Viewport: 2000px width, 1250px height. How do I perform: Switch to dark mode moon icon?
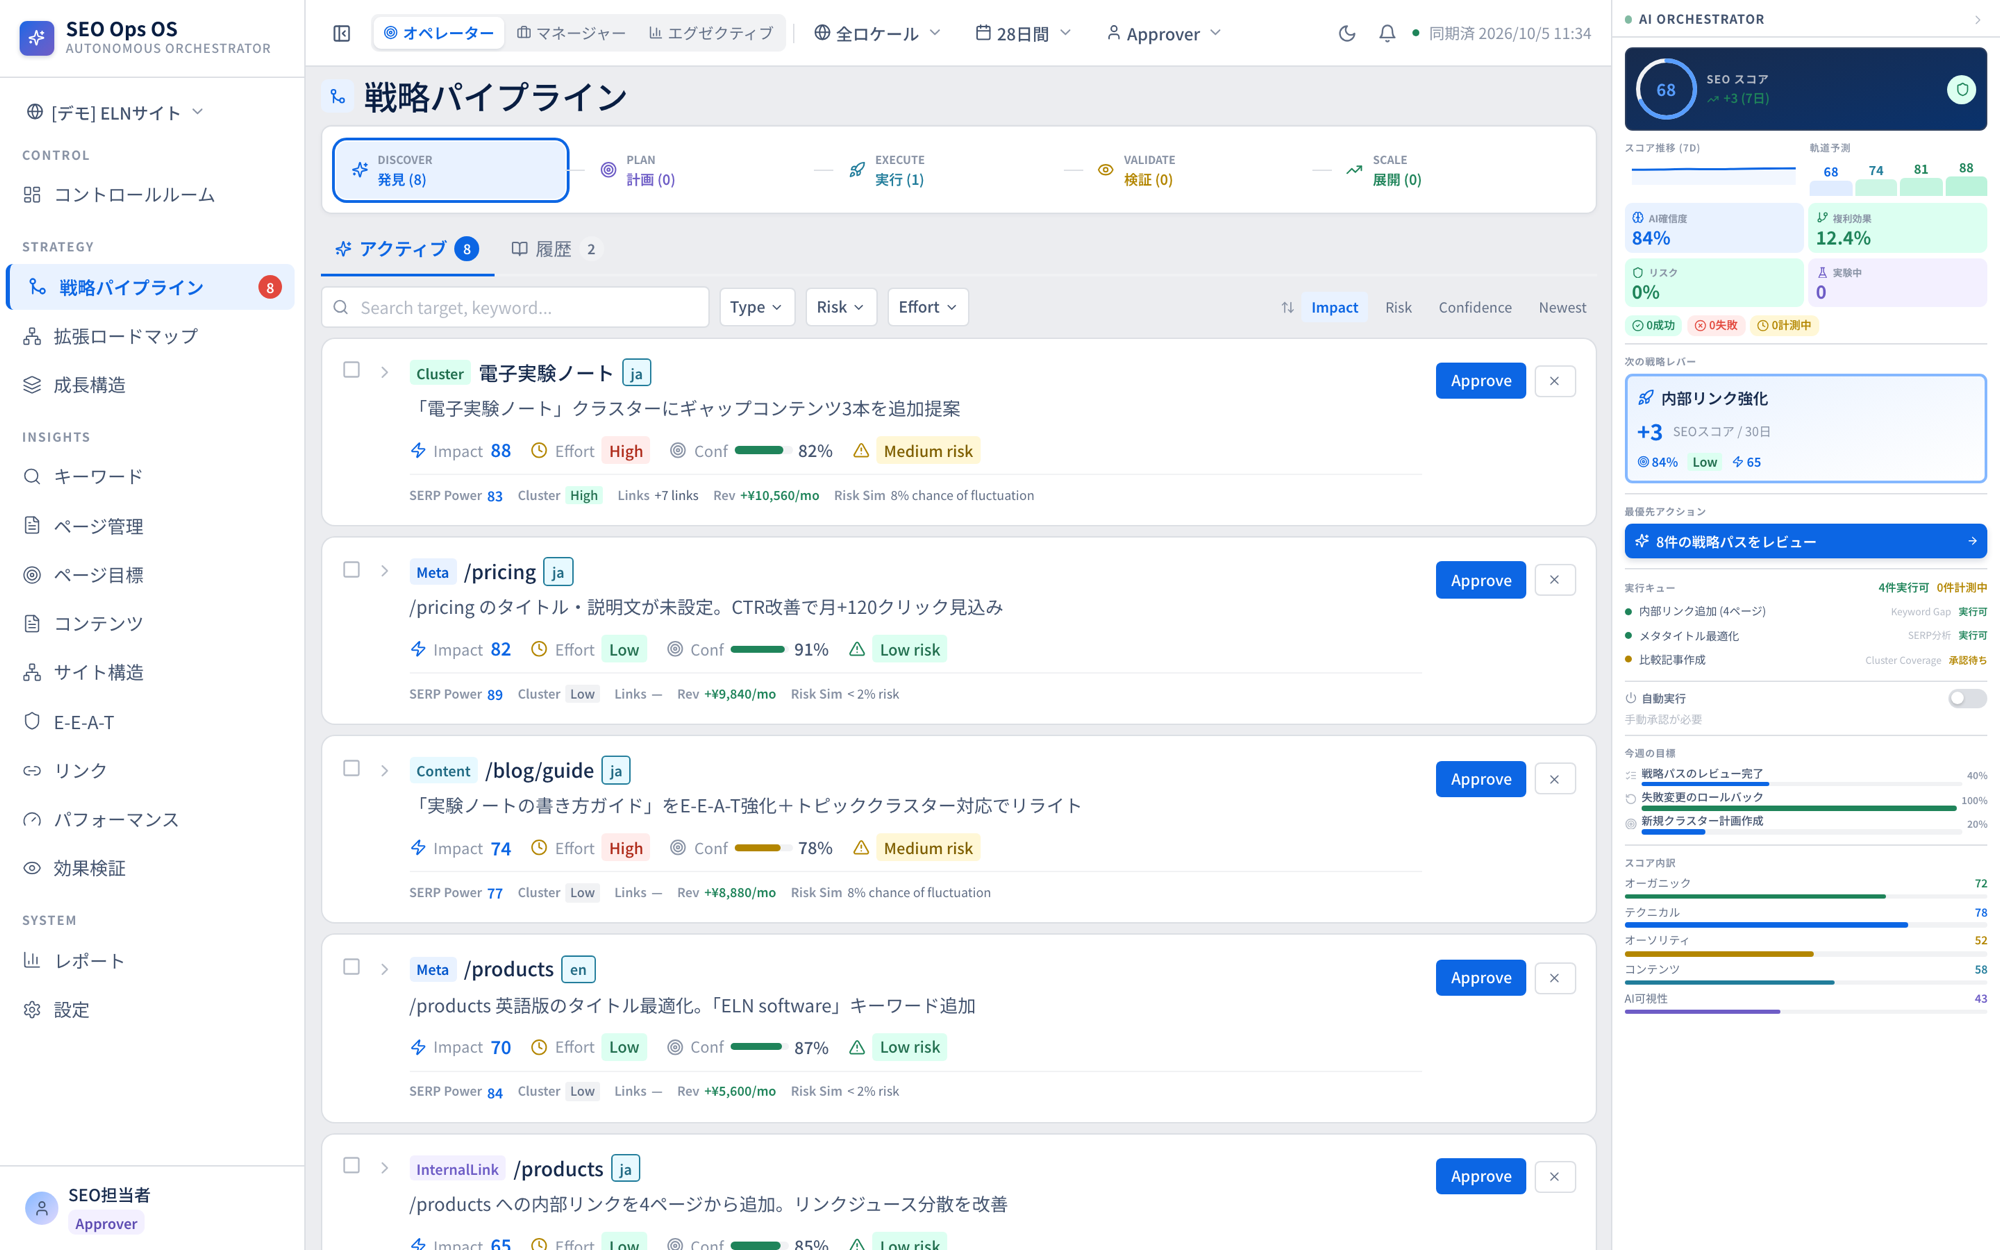pos(1347,33)
